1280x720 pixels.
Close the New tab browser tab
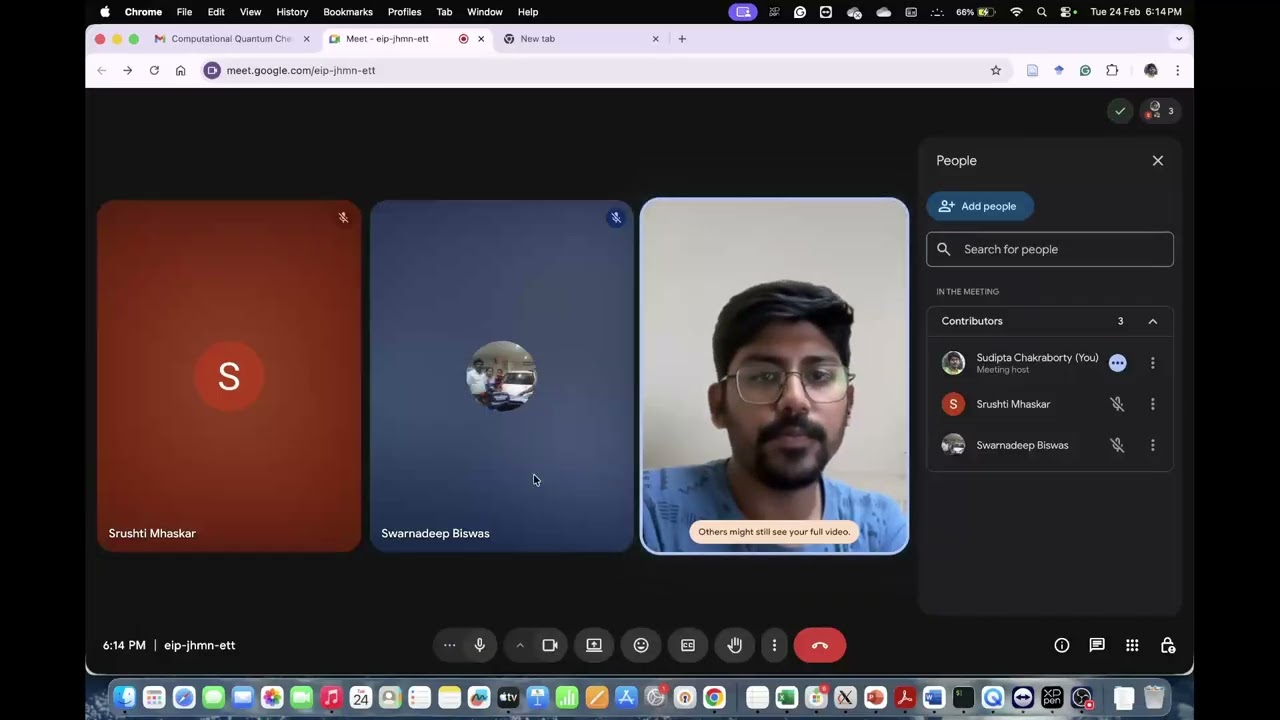(656, 39)
